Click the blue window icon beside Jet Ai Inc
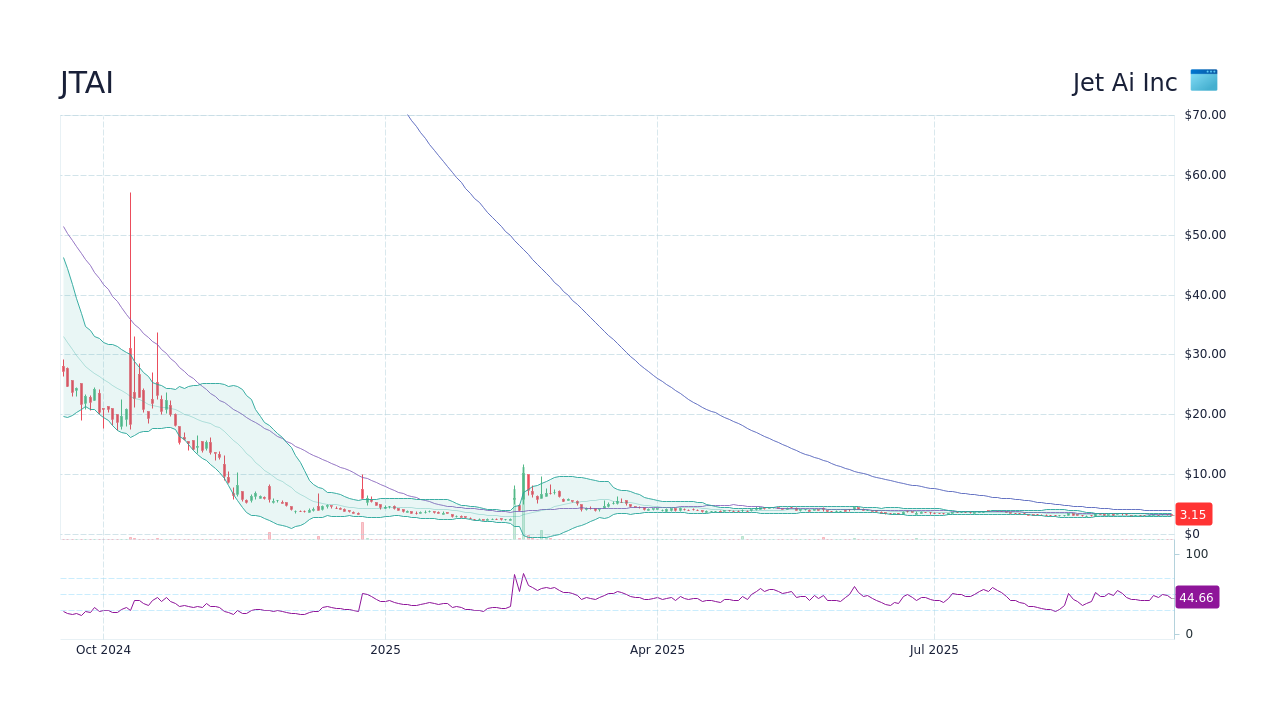Viewport: 1280px width, 720px height. click(1203, 80)
